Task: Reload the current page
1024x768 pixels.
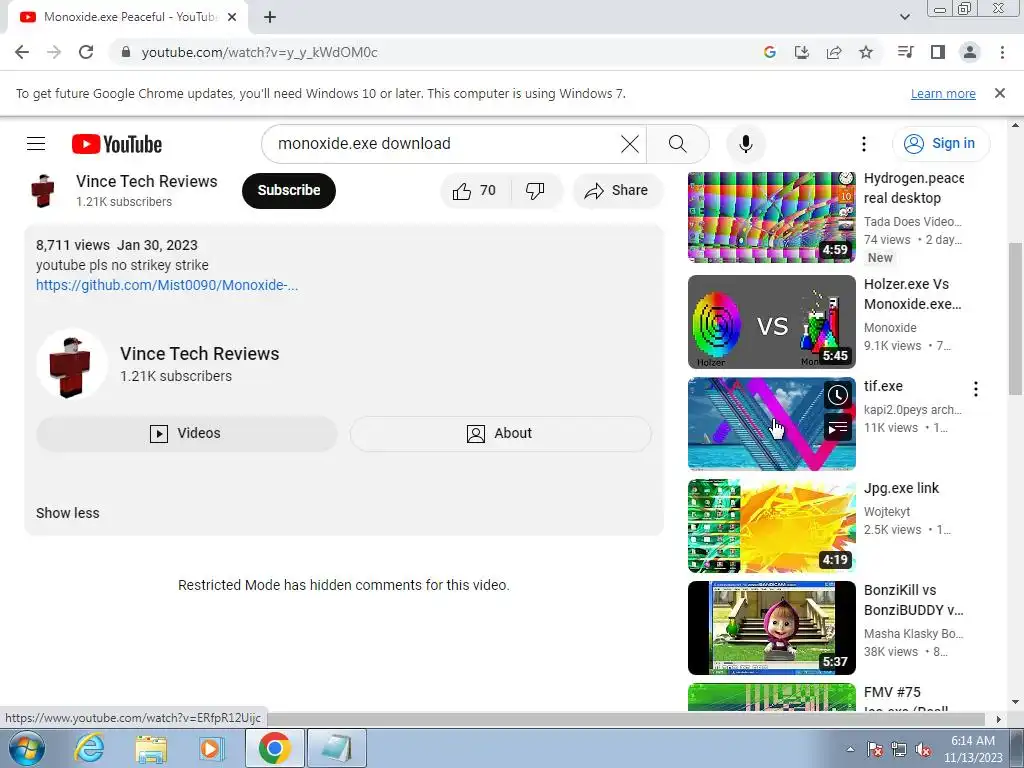Action: 86,52
